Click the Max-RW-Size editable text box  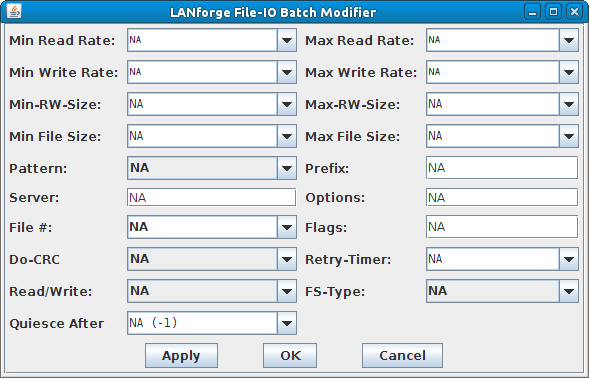[x=493, y=104]
